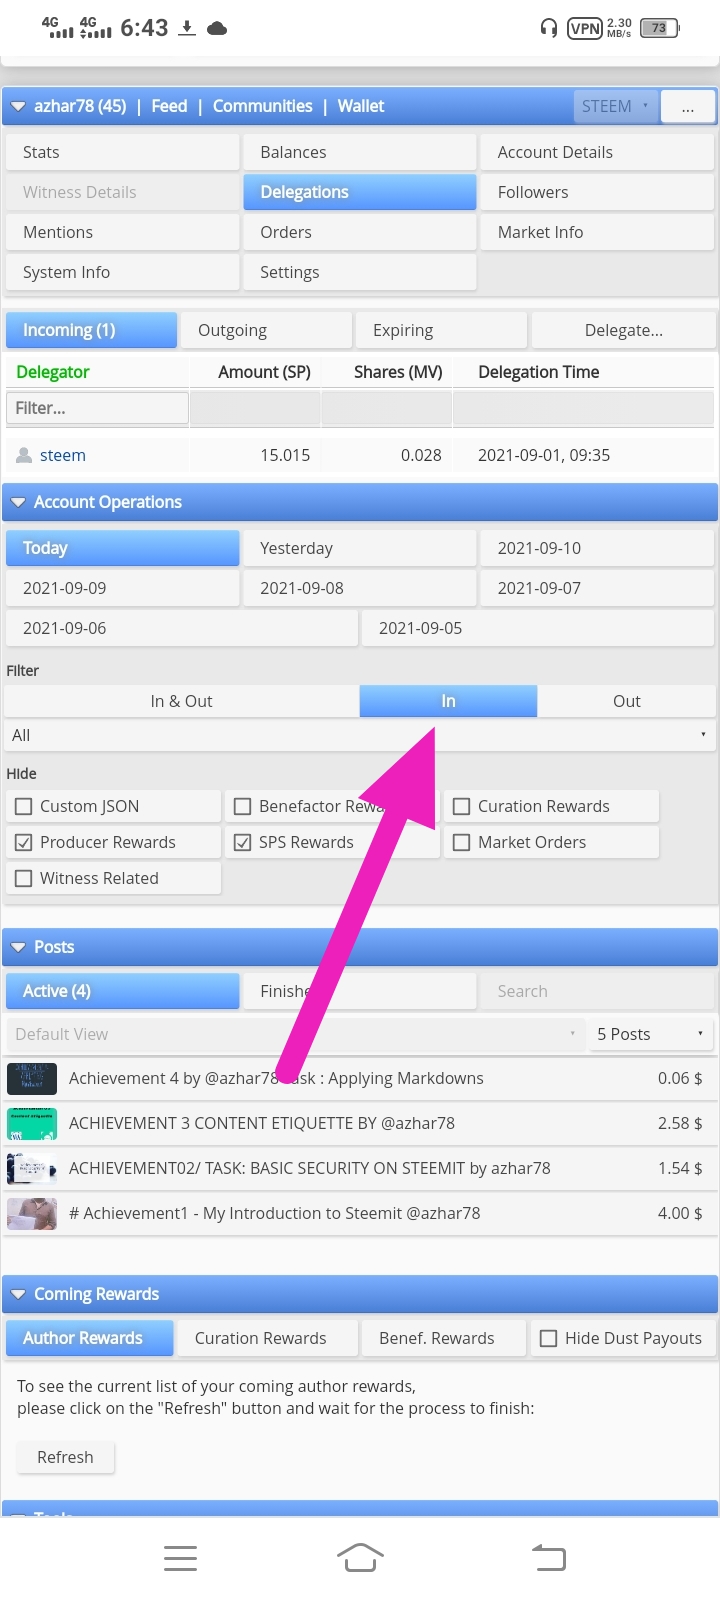Viewport: 720px width, 1600px height.
Task: Show Curation Rewards in Coming Rewards
Action: click(x=266, y=1338)
